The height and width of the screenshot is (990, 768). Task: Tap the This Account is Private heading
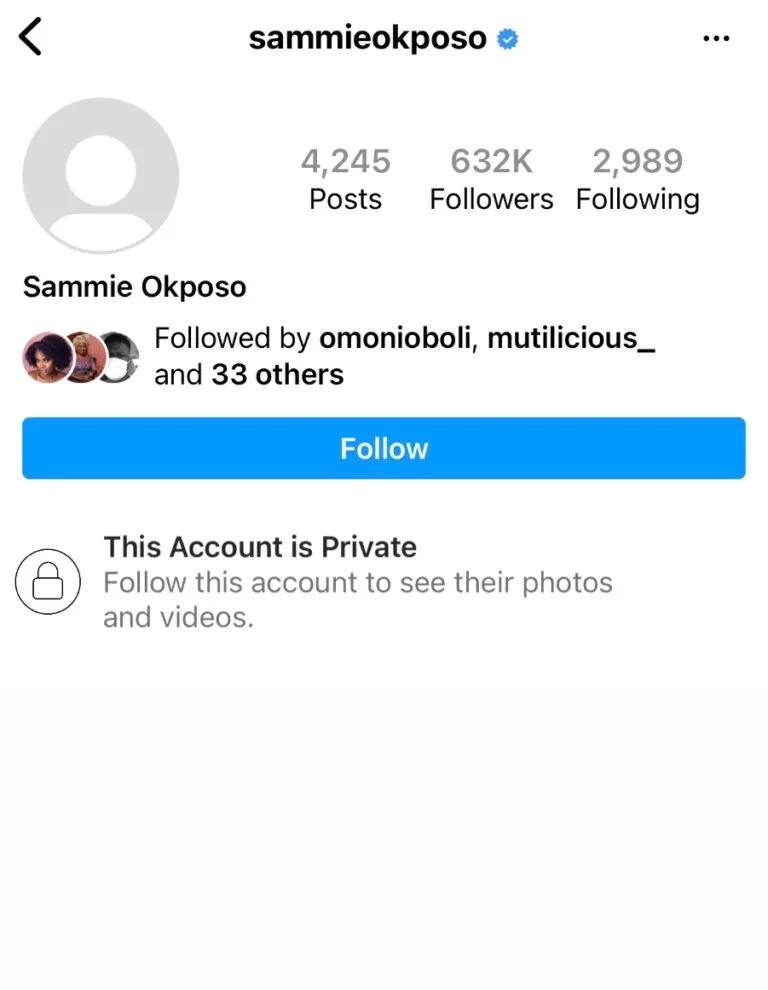pos(260,547)
